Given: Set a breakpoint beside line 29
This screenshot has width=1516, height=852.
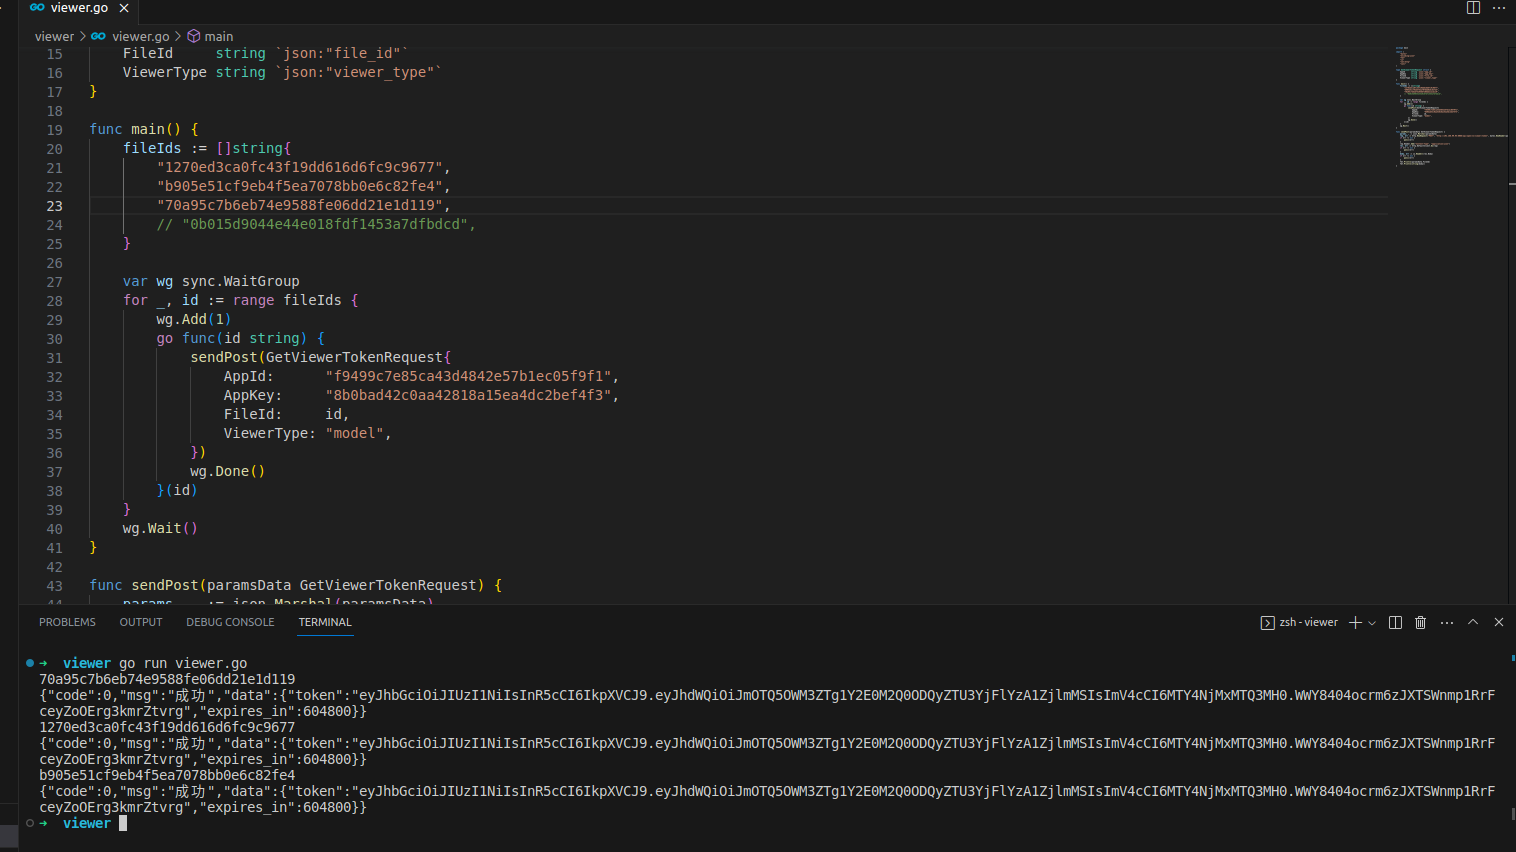Looking at the screenshot, I should point(35,319).
